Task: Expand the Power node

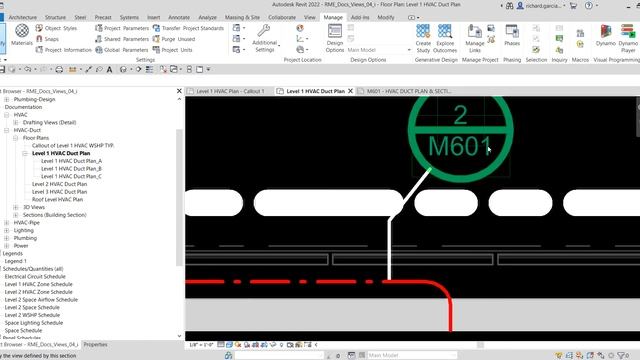Action: [7, 246]
